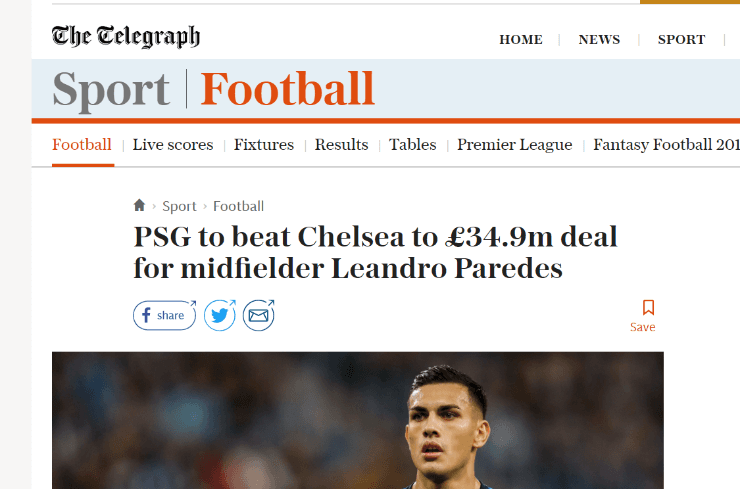View the Tables tab
This screenshot has height=489, width=740.
(x=413, y=145)
